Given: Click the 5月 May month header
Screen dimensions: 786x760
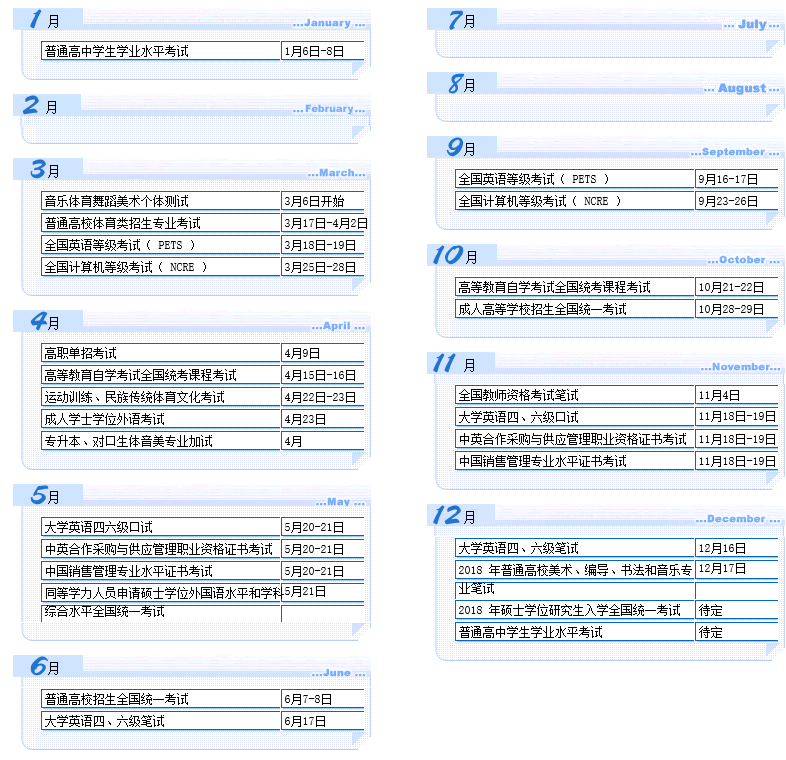Looking at the screenshot, I should (191, 495).
